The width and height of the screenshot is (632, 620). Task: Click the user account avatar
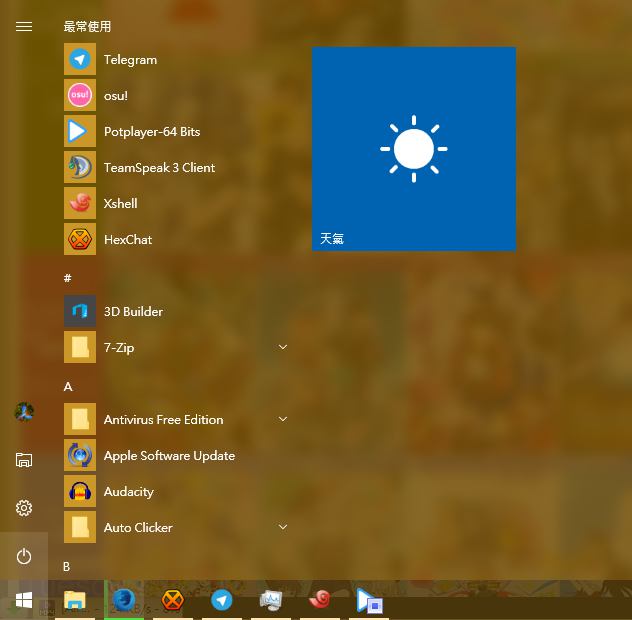point(24,412)
